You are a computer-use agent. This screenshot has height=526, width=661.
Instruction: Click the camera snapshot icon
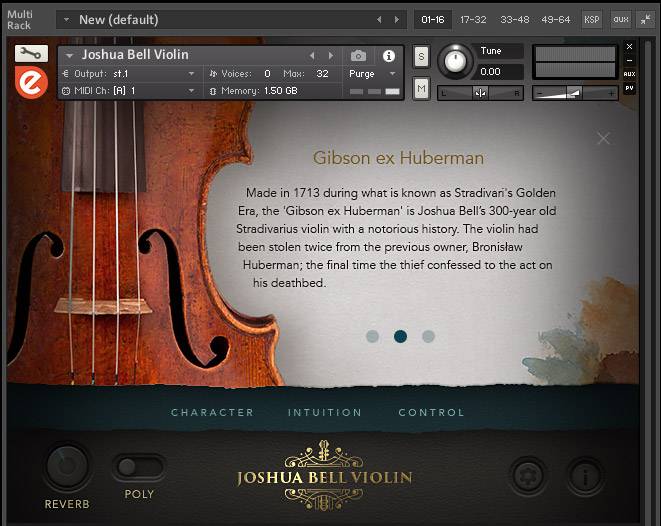point(358,56)
